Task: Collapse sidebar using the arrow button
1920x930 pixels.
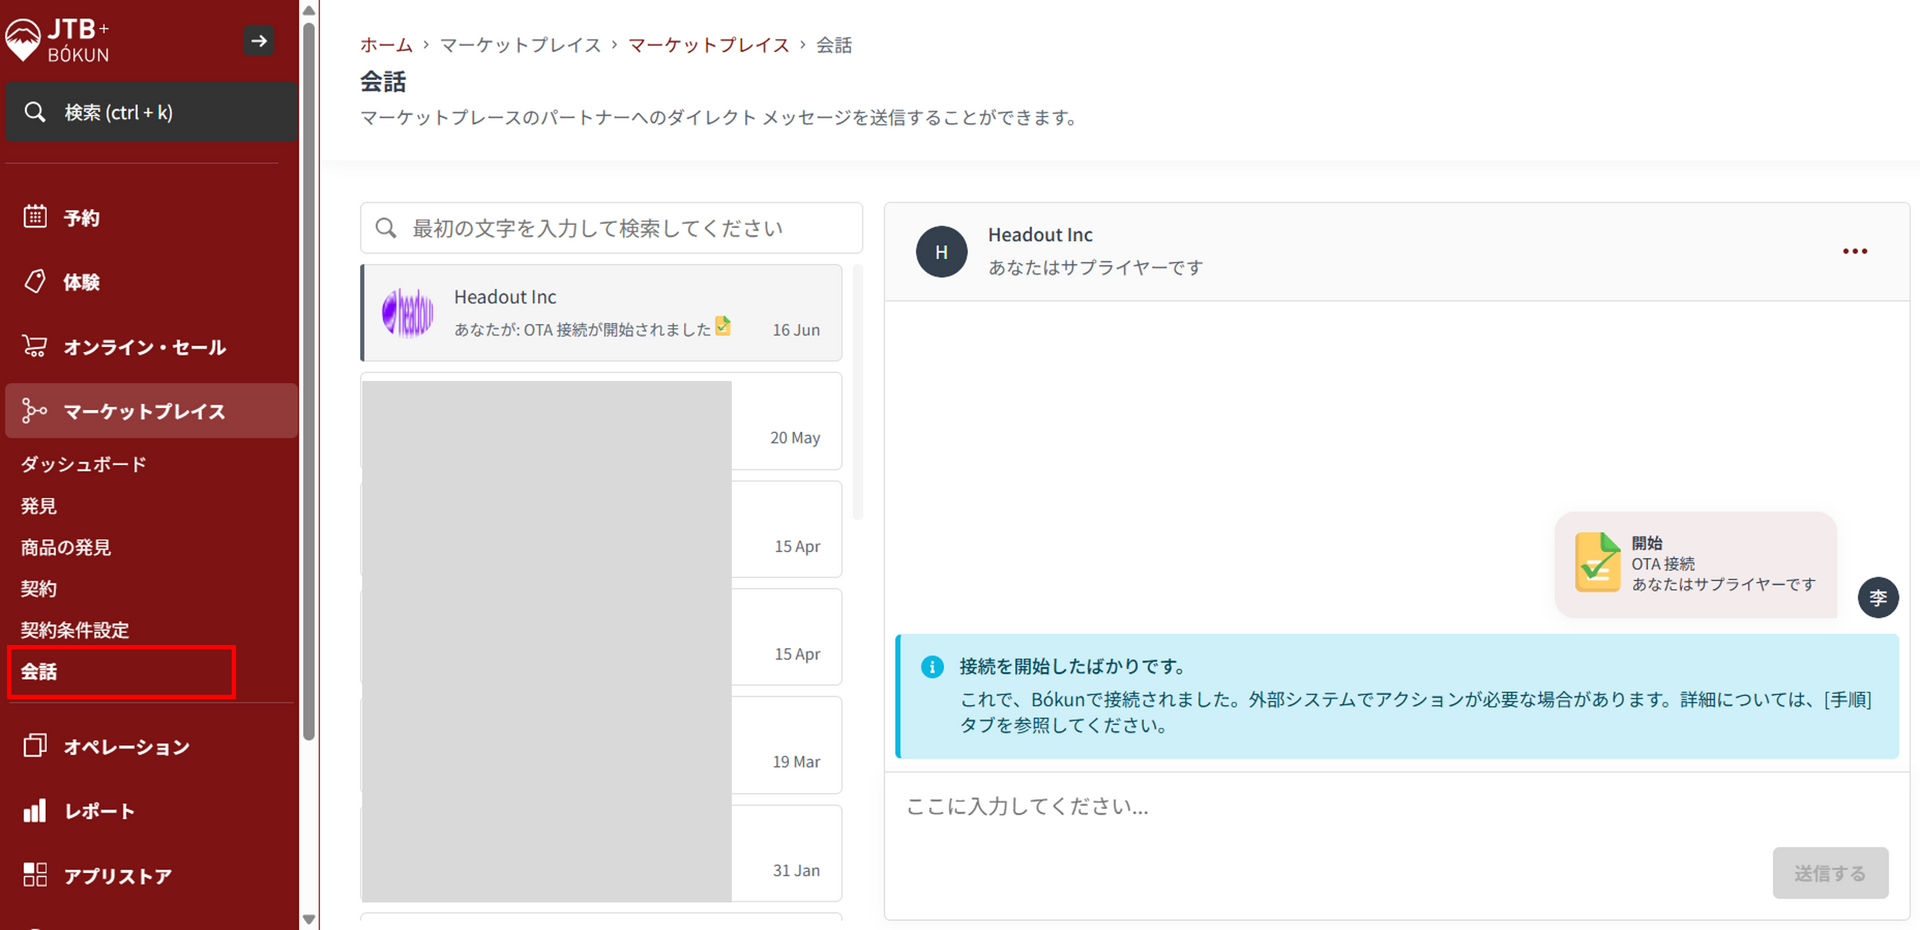Action: click(259, 41)
